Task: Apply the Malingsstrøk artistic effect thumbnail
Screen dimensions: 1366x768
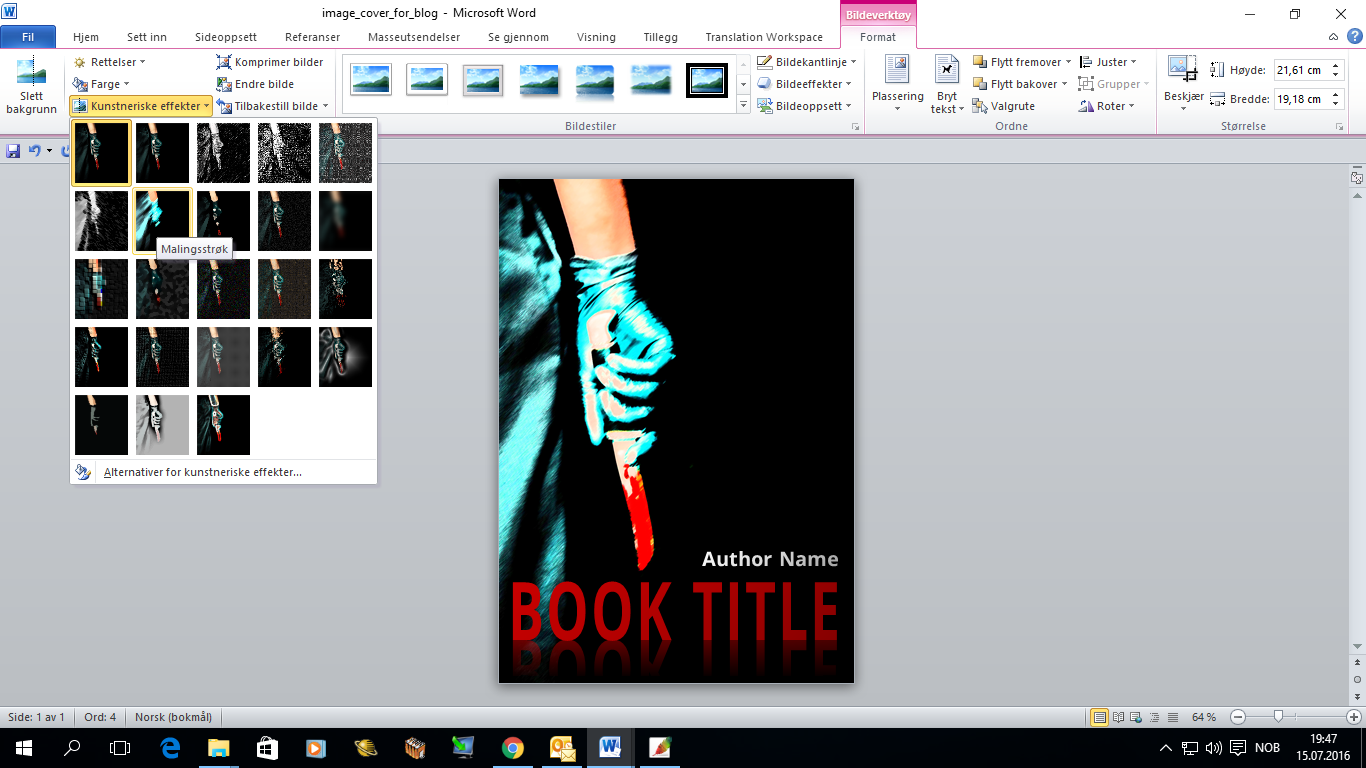Action: point(162,219)
